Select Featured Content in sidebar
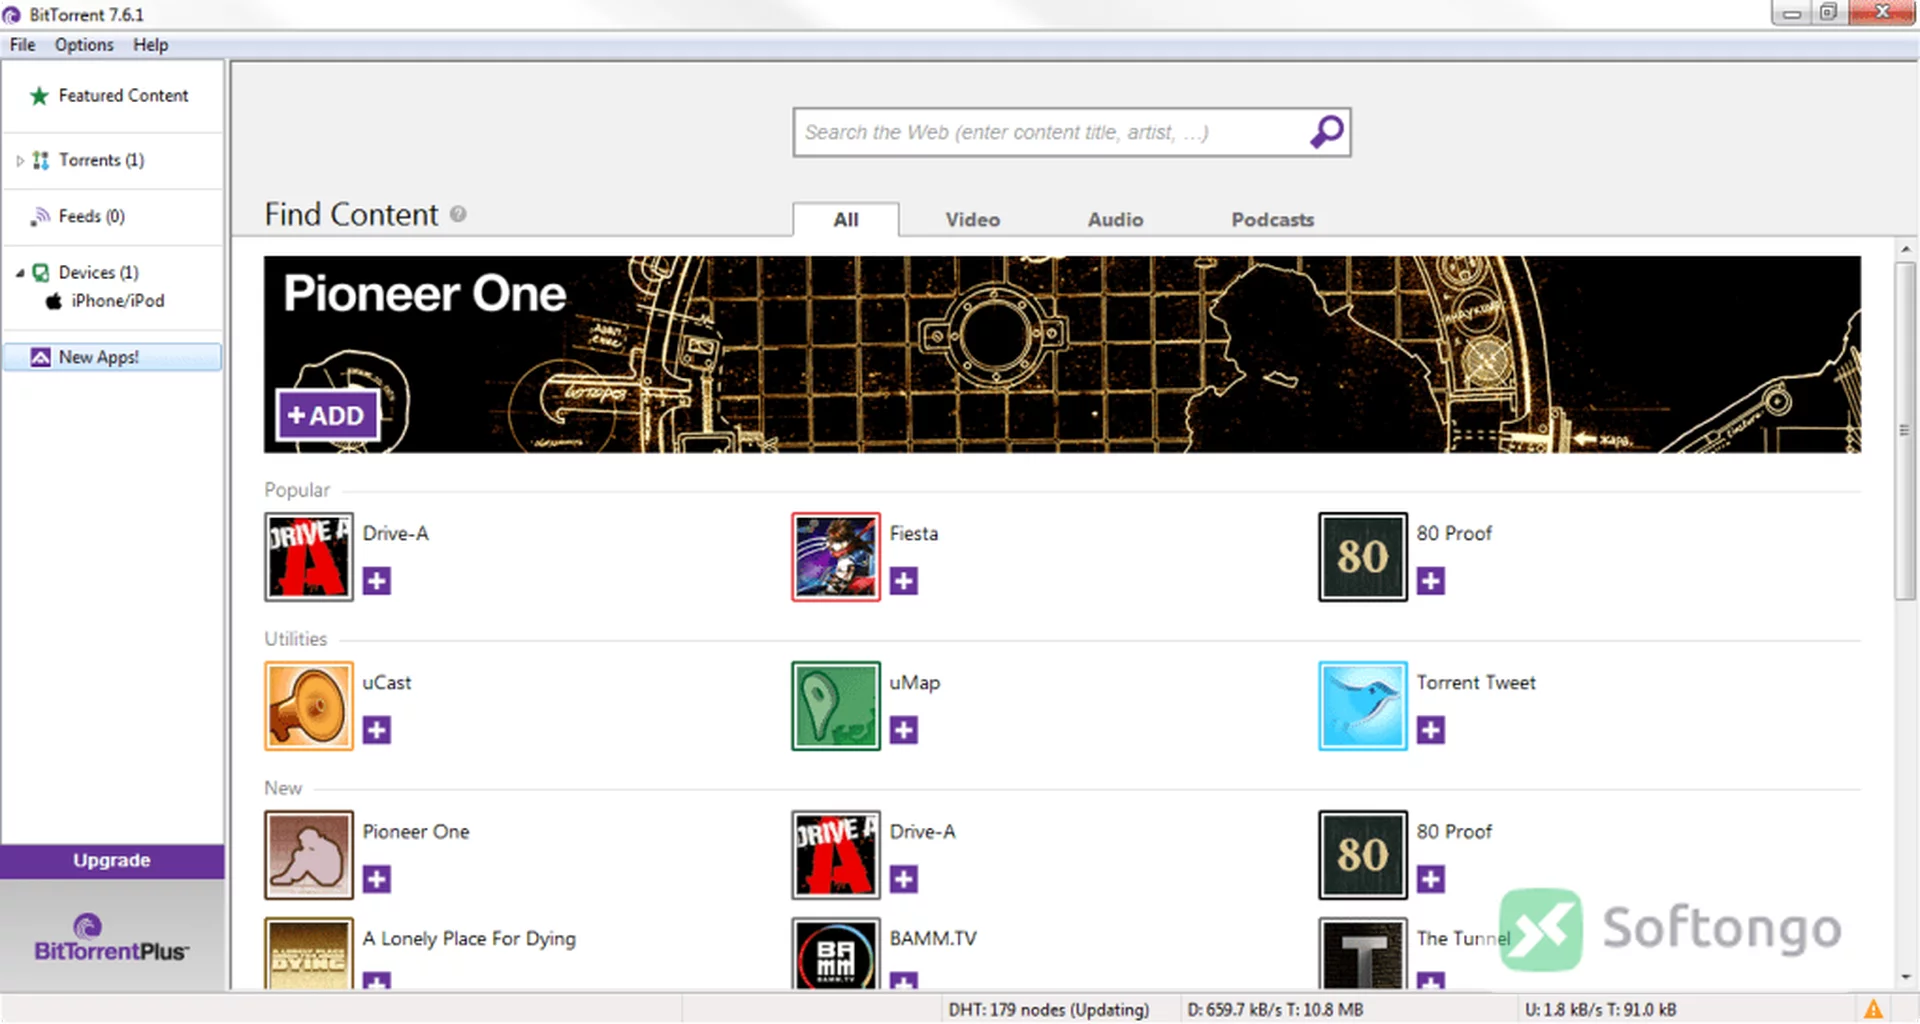Screen dimensions: 1920x1024 [x=112, y=96]
